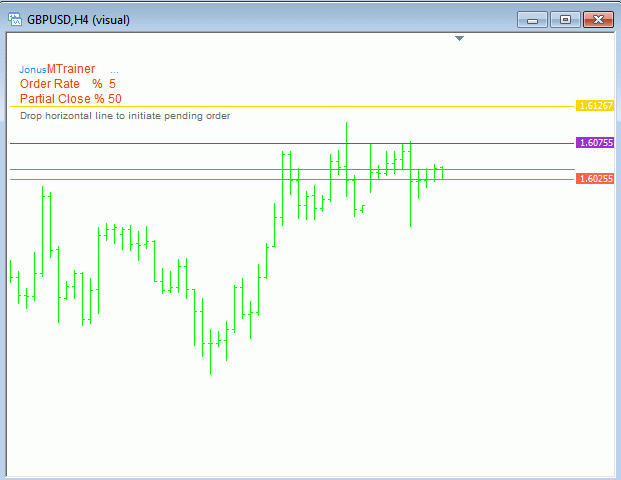621x480 pixels.
Task: Minimize the GBPUSD chart window
Action: coord(532,20)
